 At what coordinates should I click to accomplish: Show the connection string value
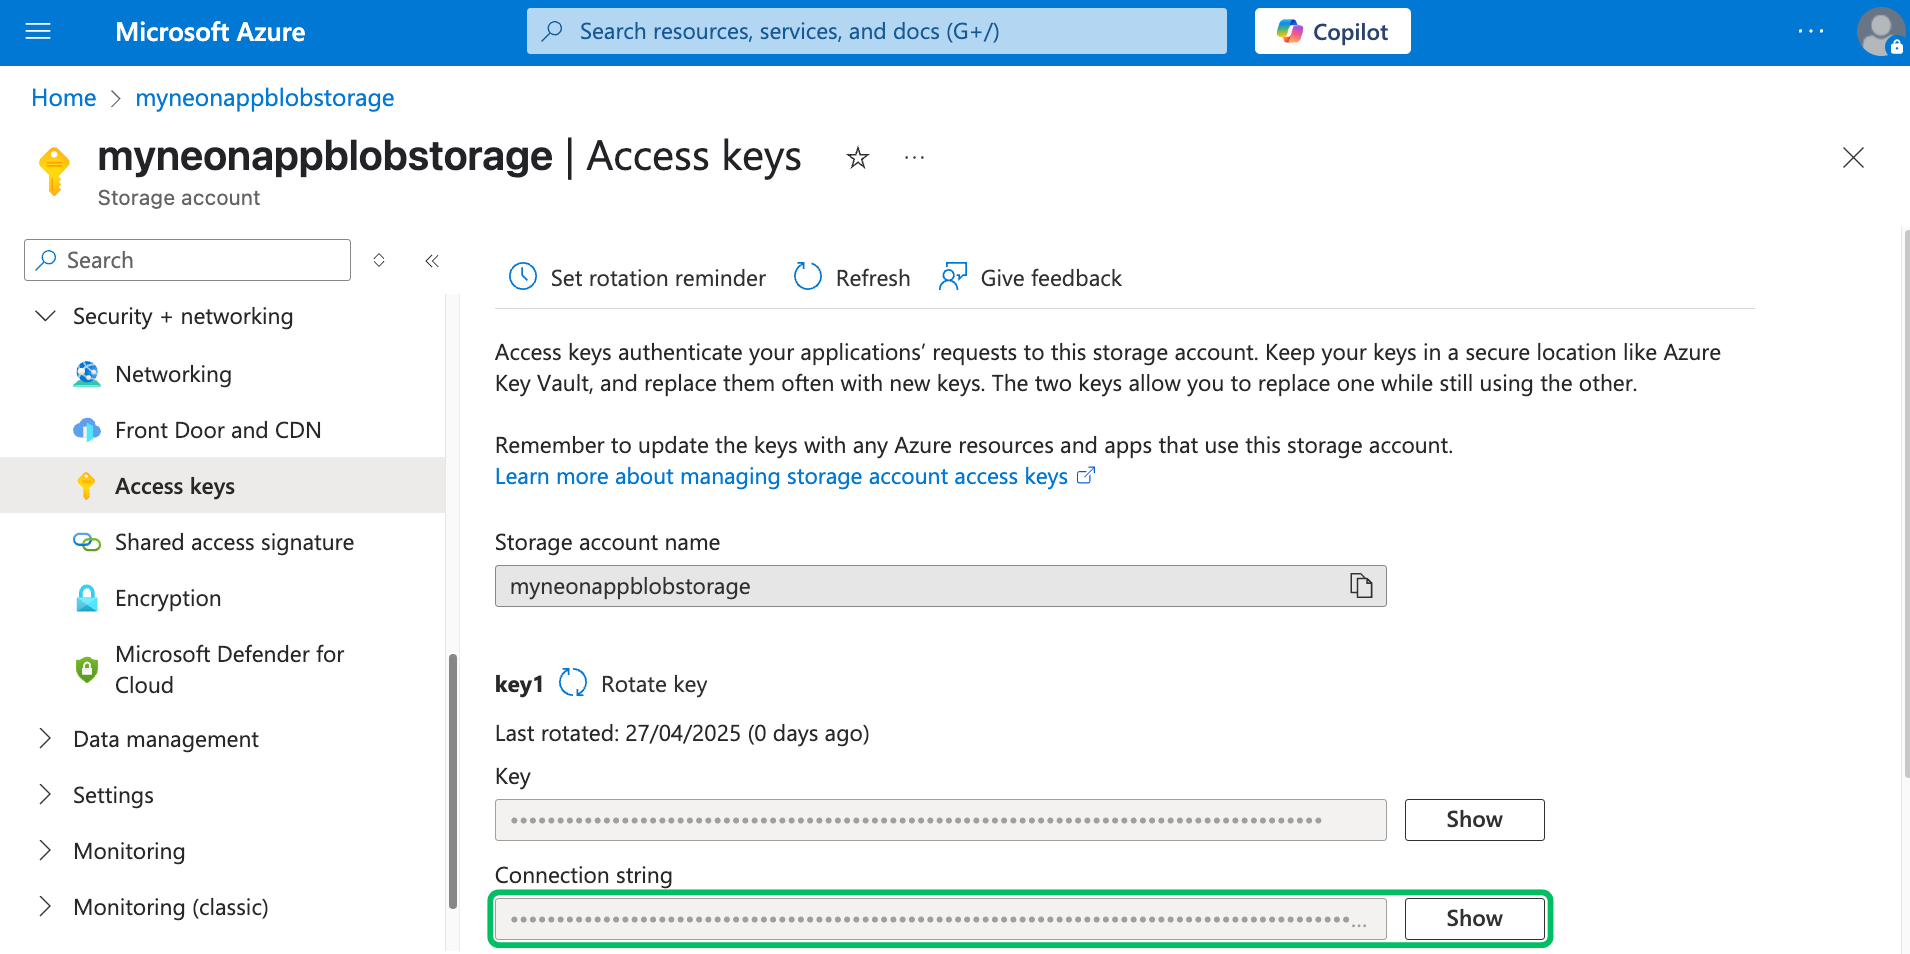[1474, 918]
